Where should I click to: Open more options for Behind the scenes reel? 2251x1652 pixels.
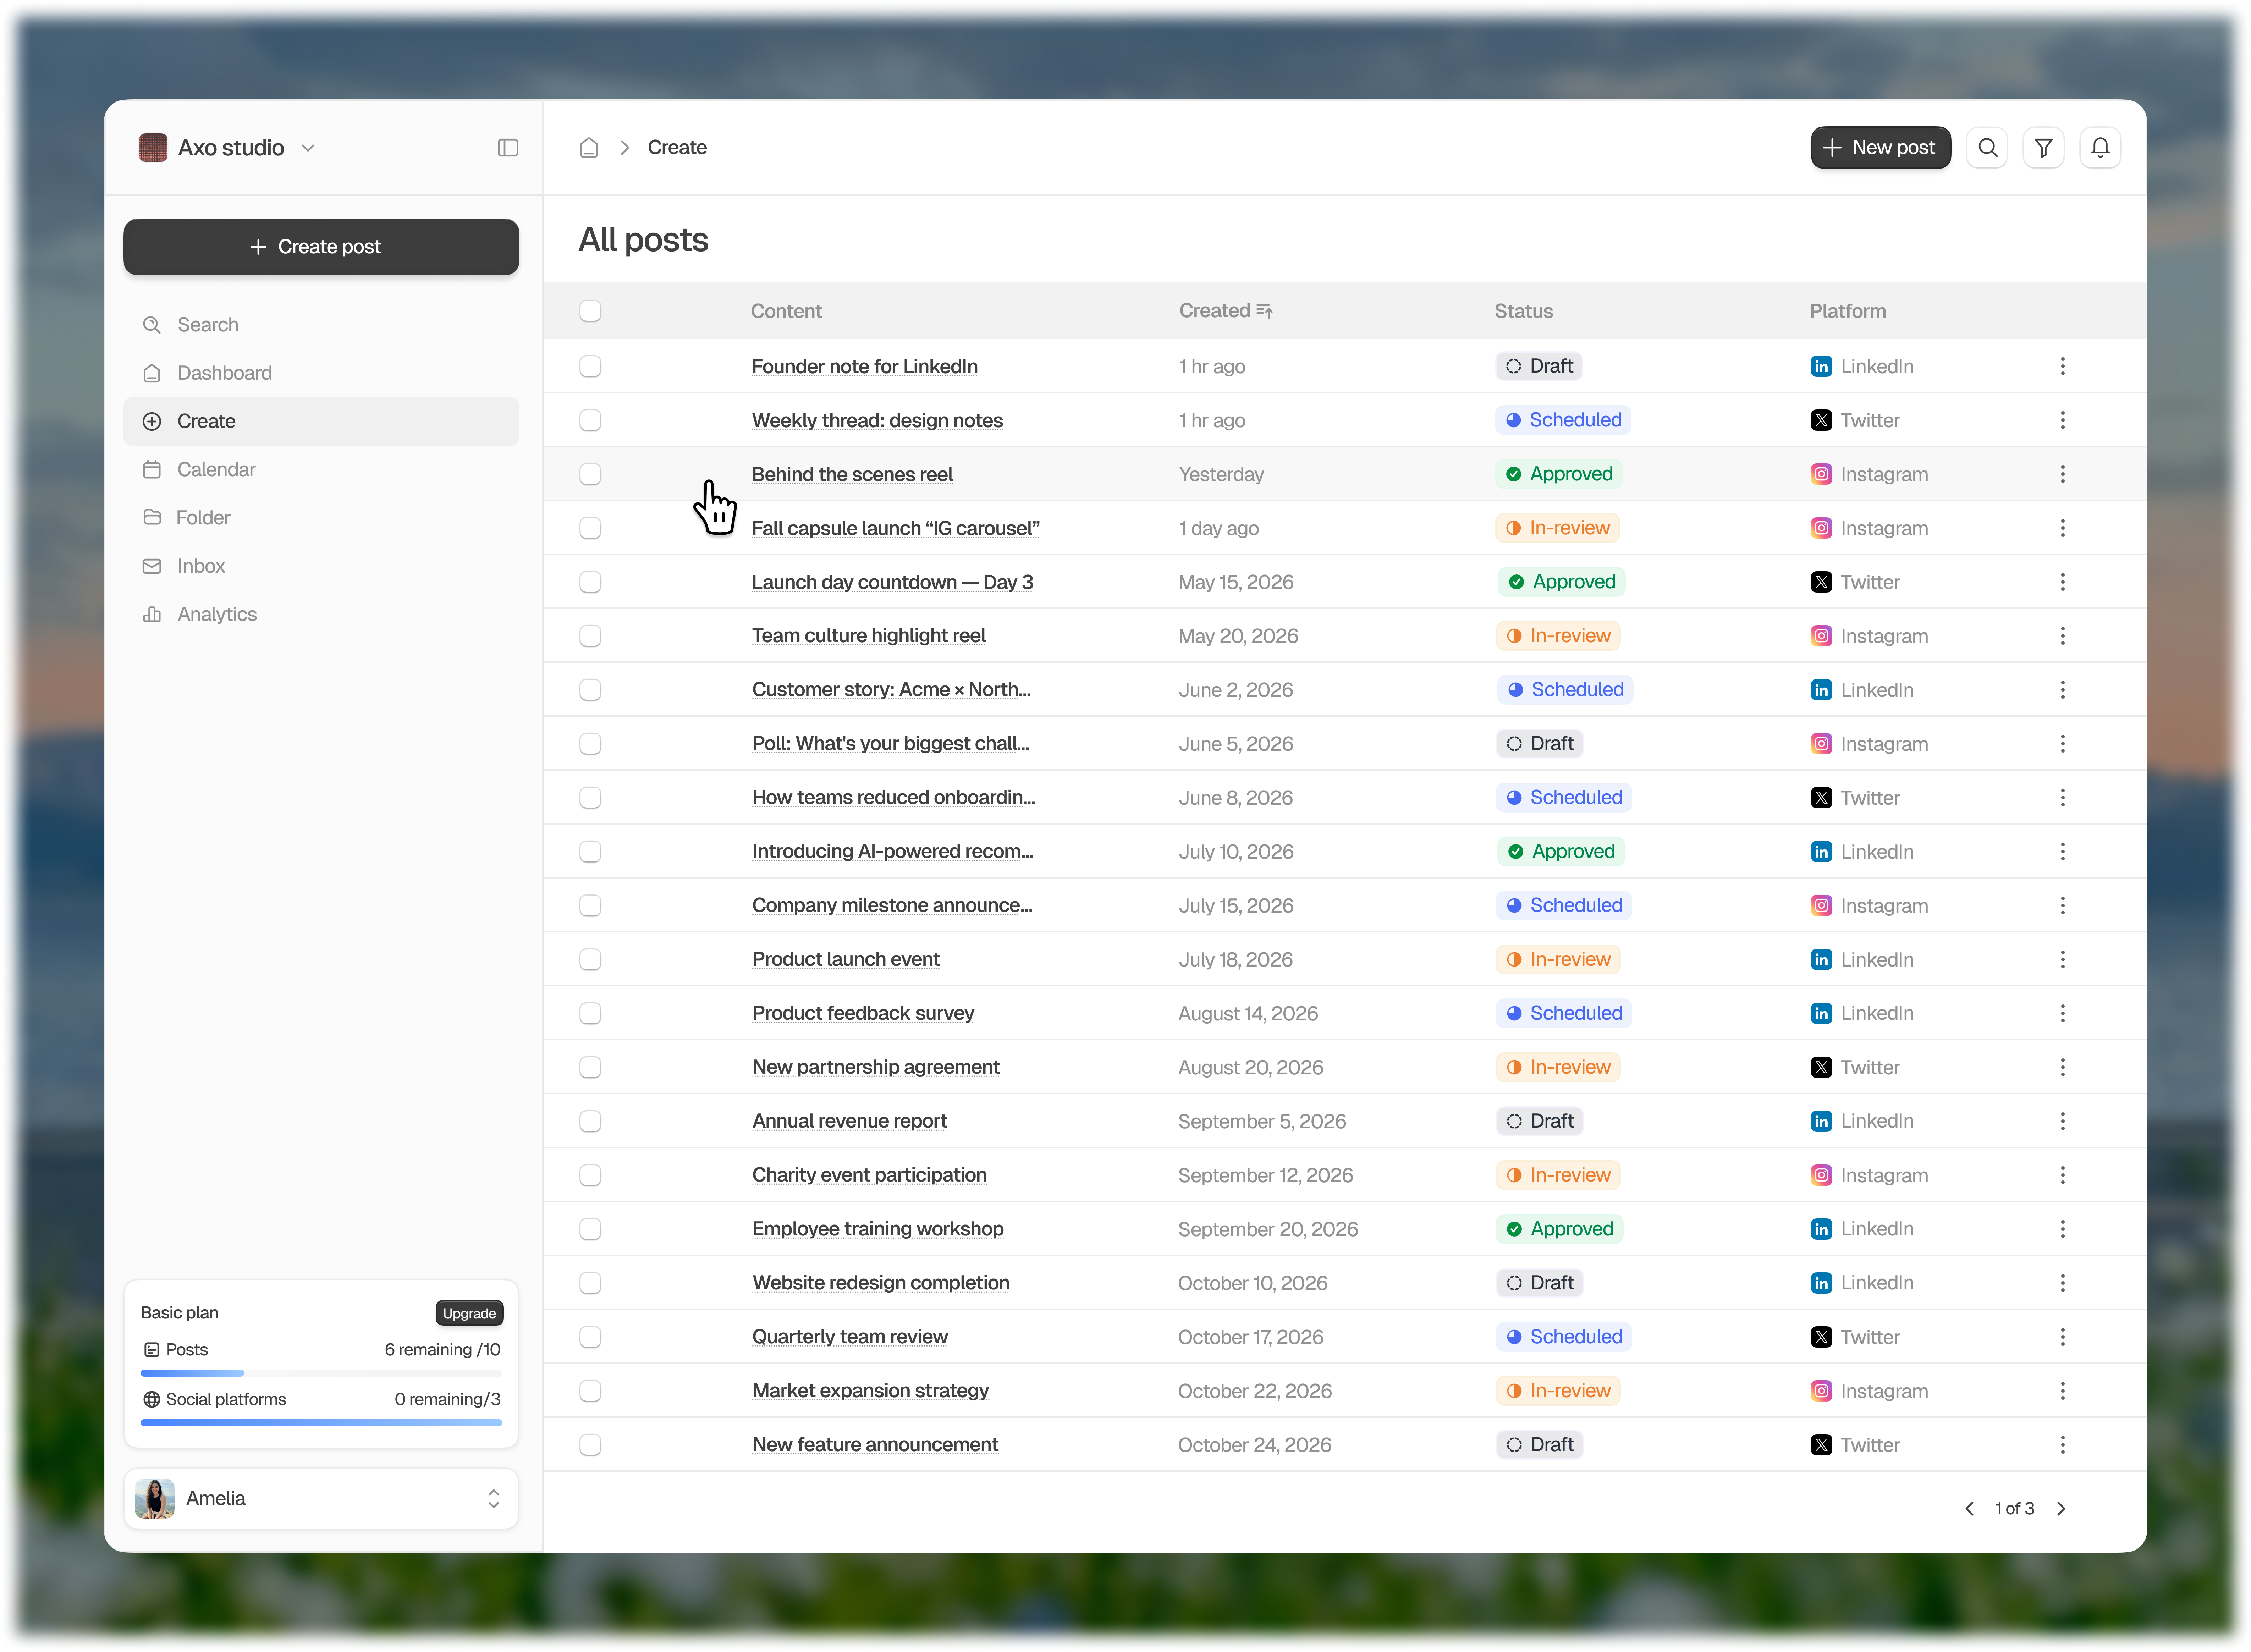point(2062,474)
